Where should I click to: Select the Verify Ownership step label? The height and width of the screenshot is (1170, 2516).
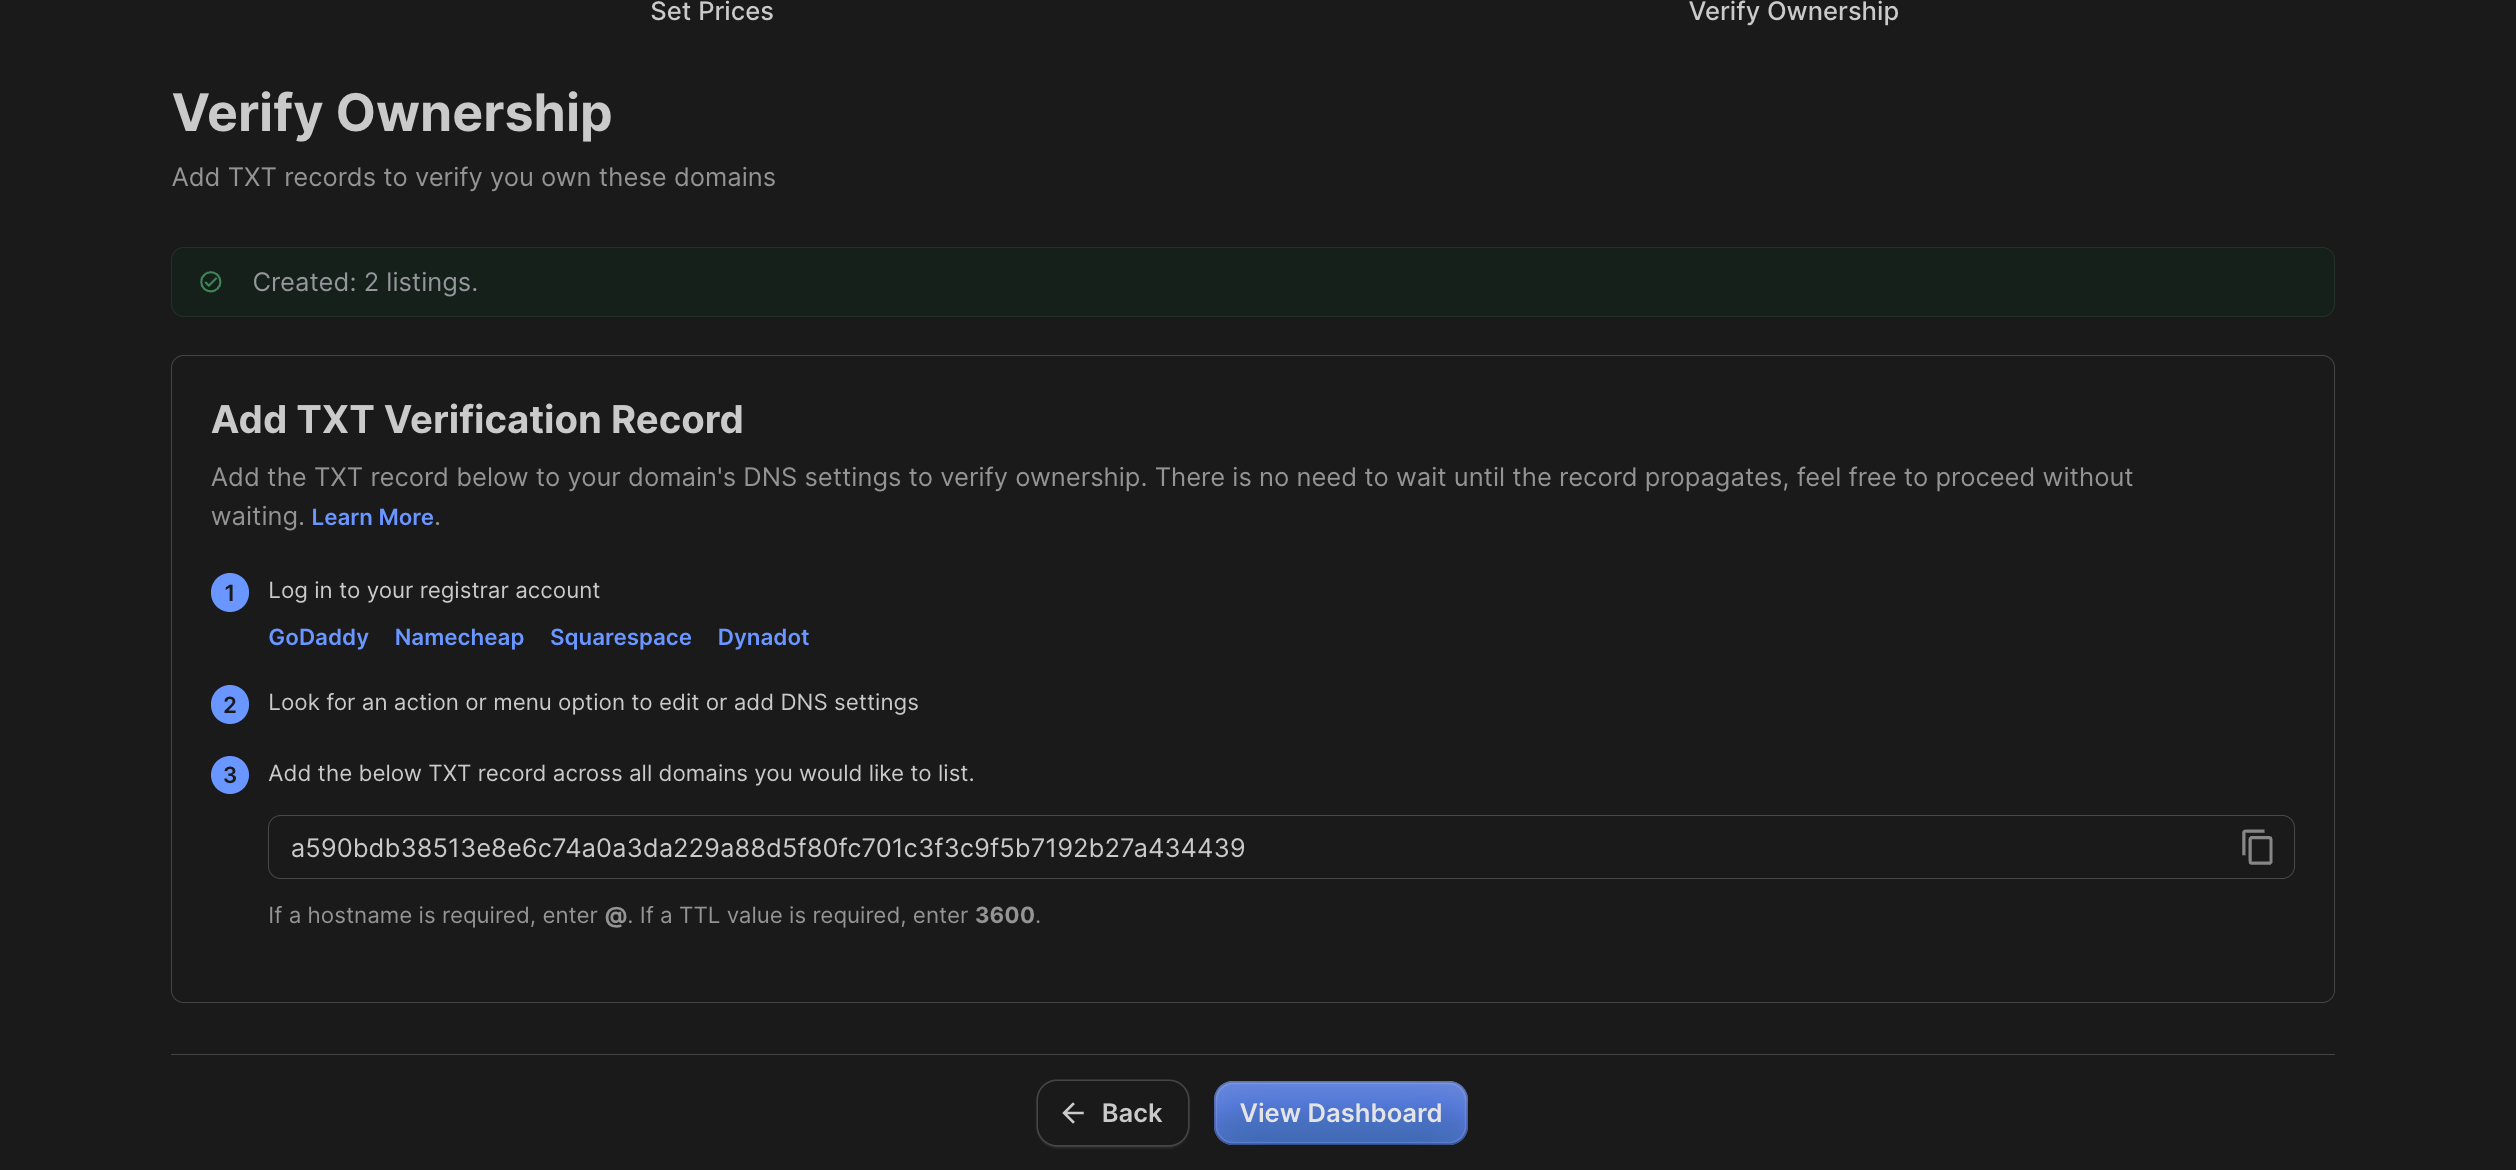click(x=1793, y=12)
